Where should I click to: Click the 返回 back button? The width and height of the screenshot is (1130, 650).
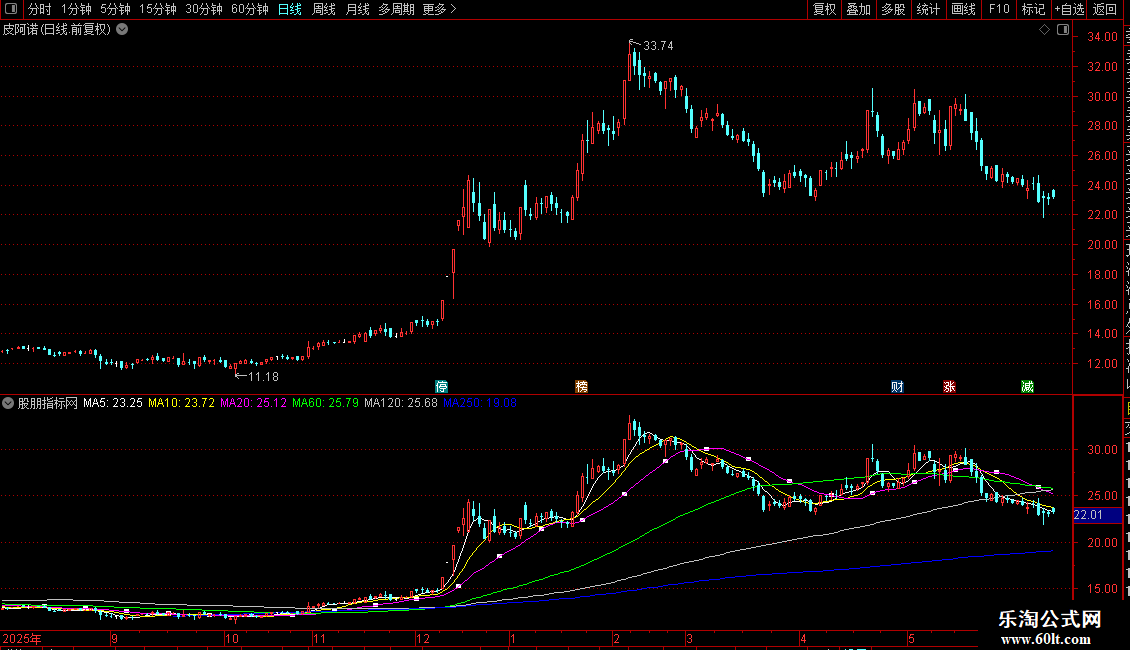tap(1104, 9)
